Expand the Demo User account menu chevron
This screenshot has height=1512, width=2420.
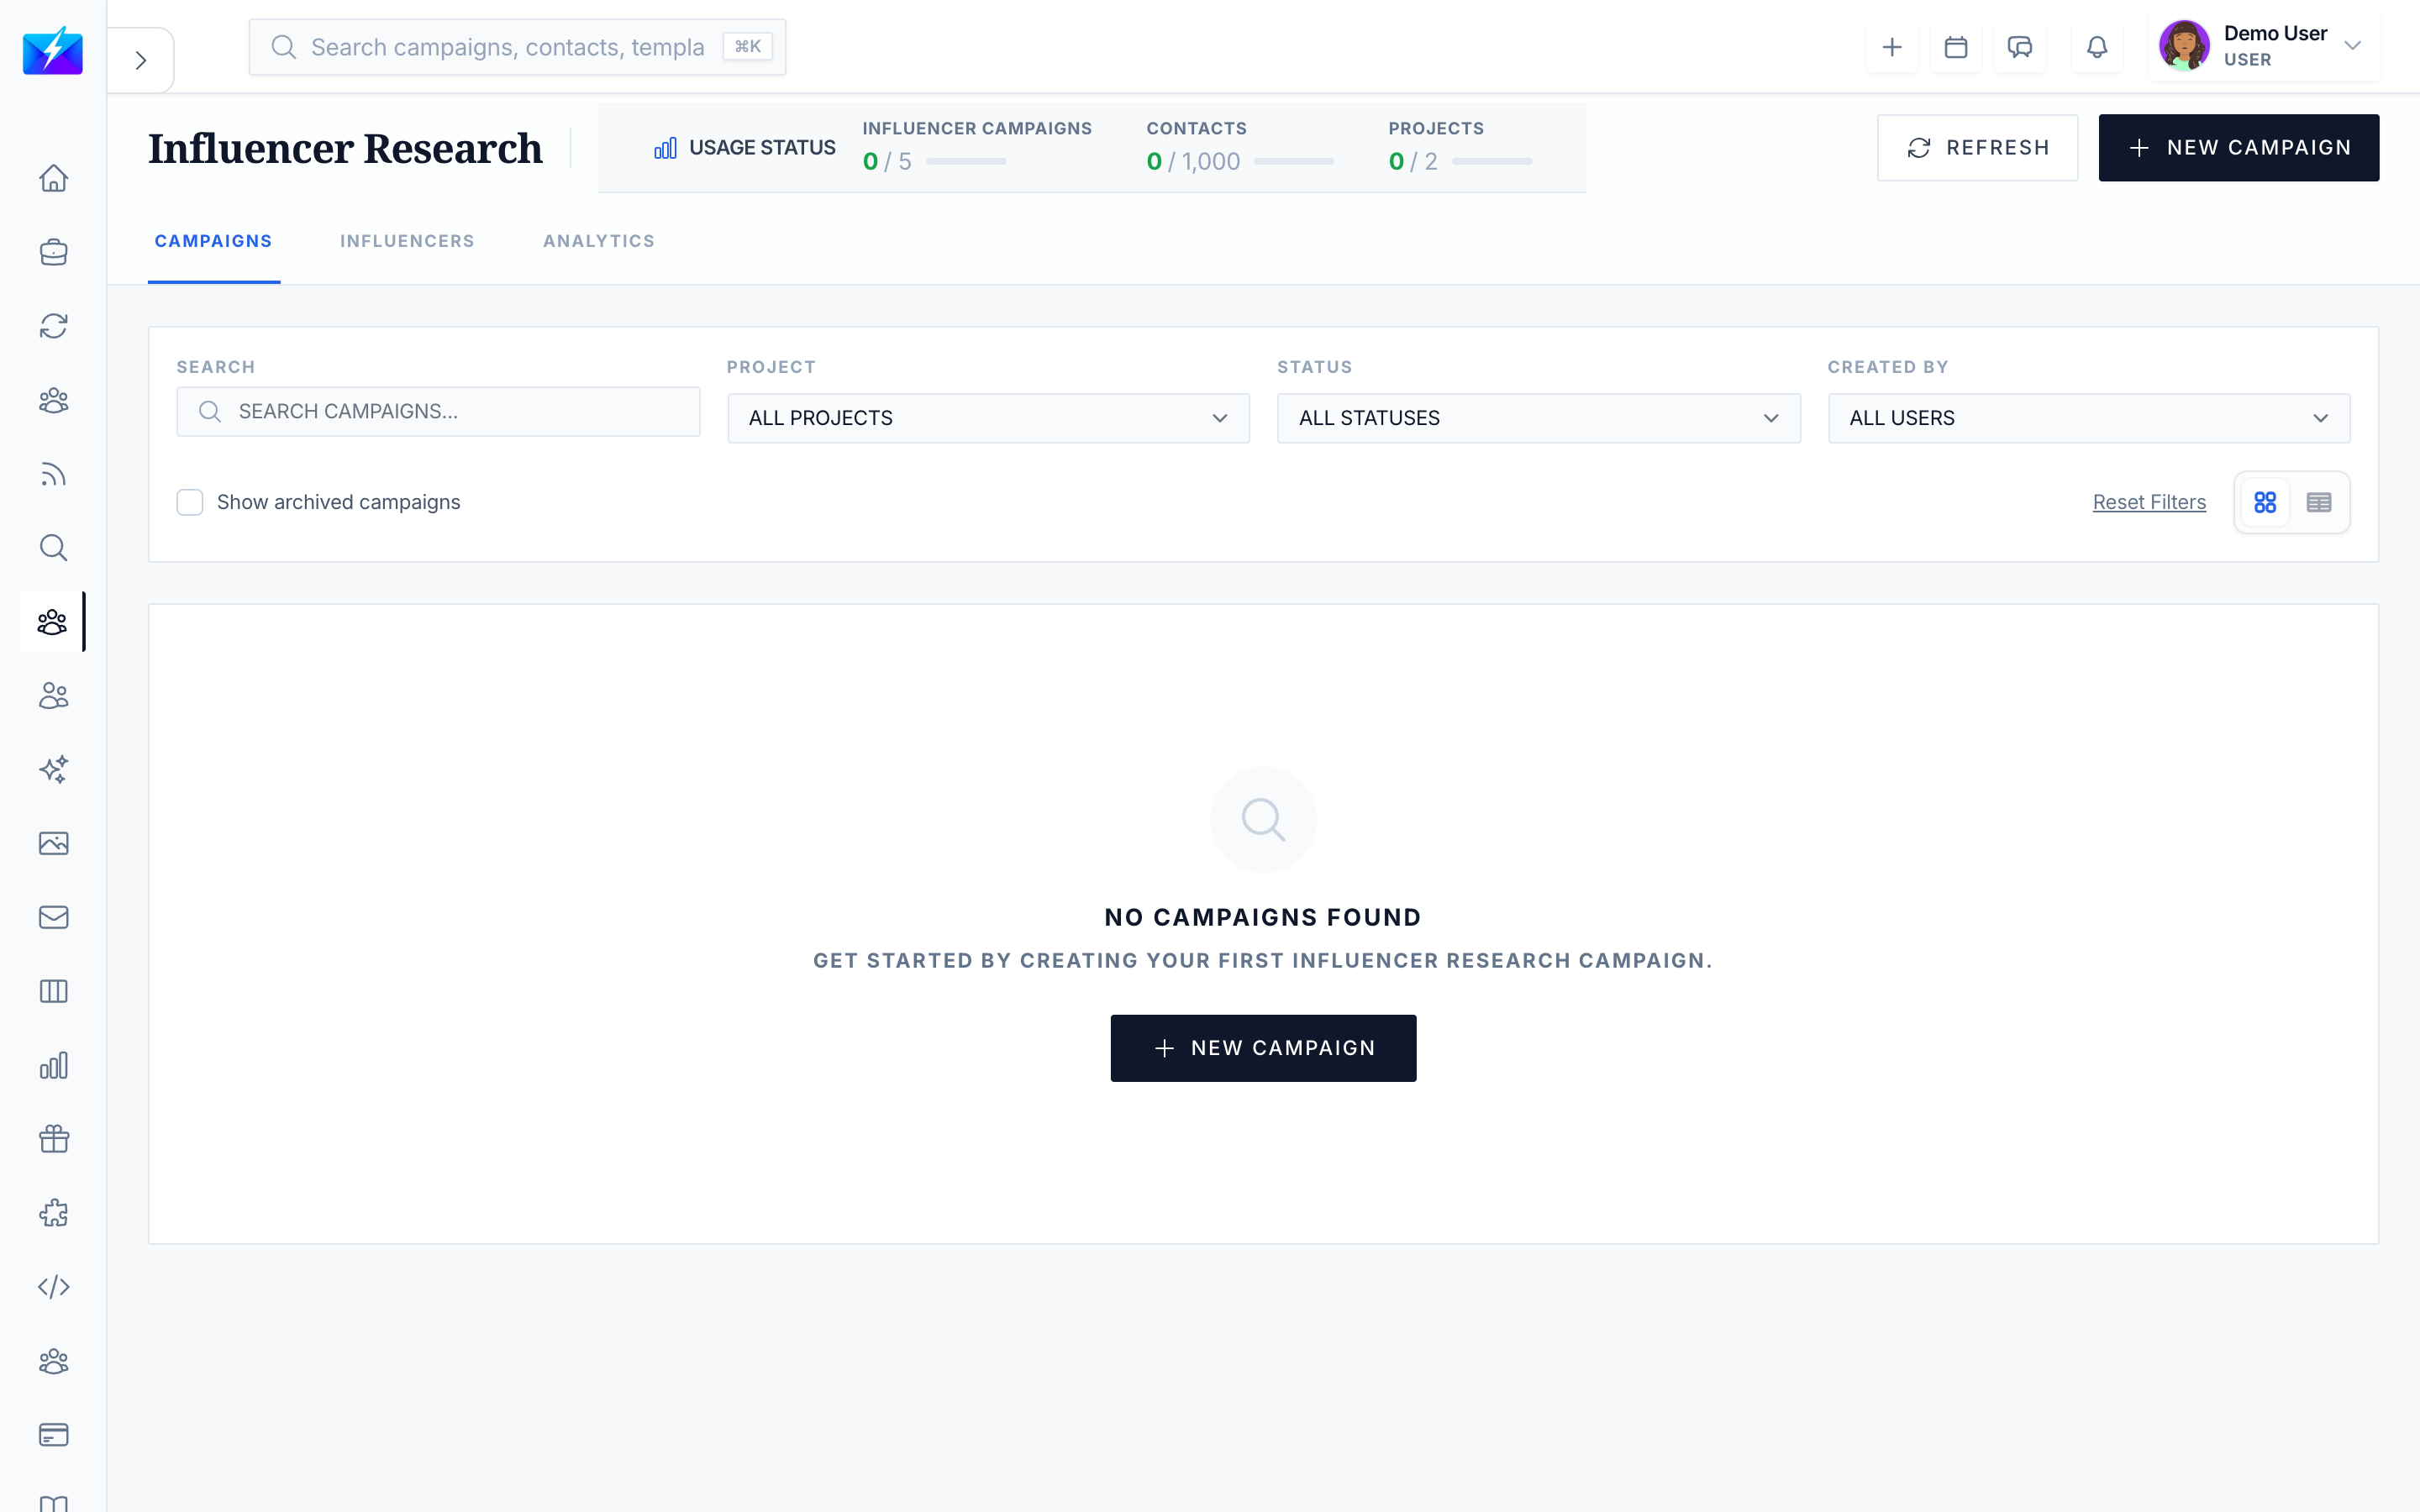point(2352,46)
